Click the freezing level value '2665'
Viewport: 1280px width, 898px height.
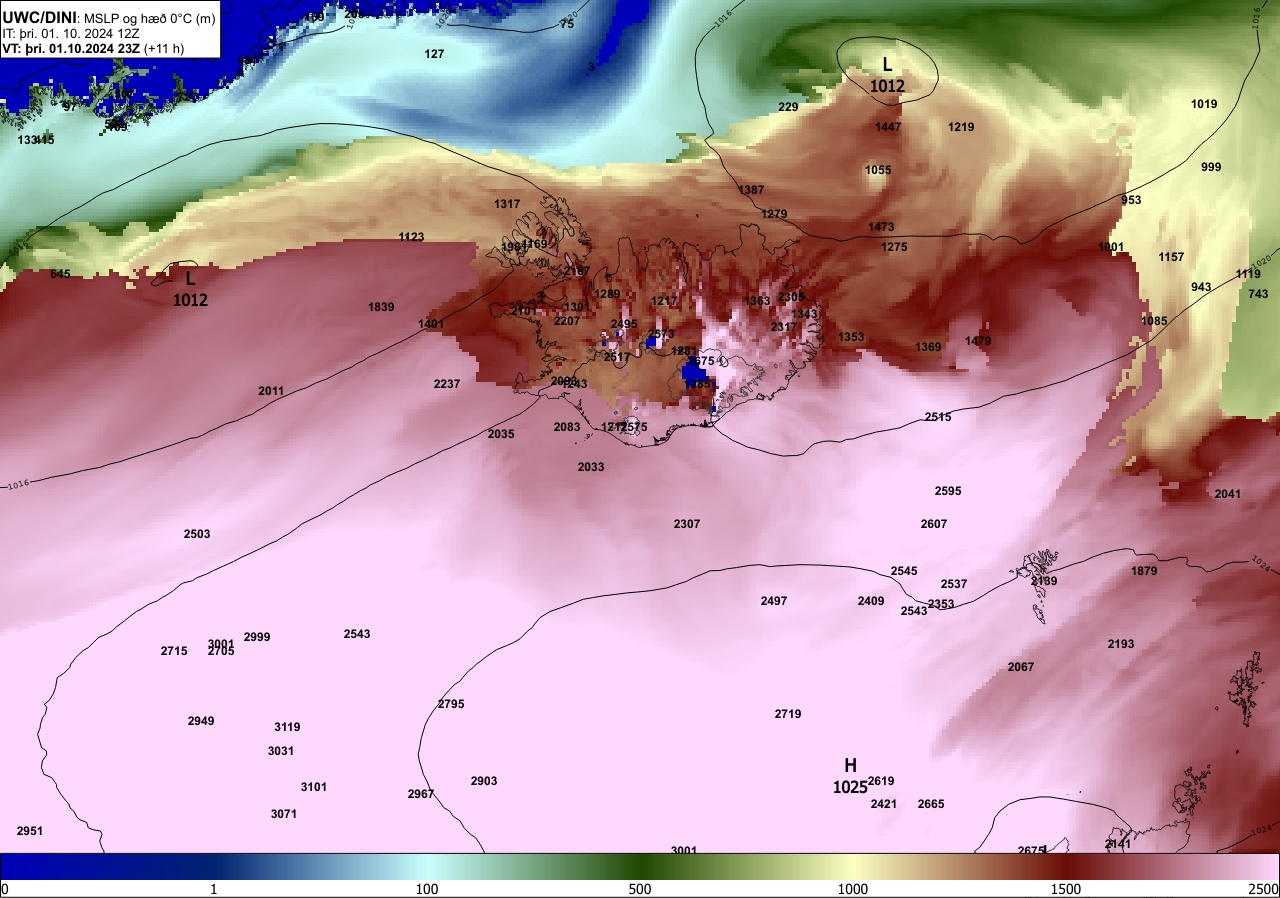931,804
